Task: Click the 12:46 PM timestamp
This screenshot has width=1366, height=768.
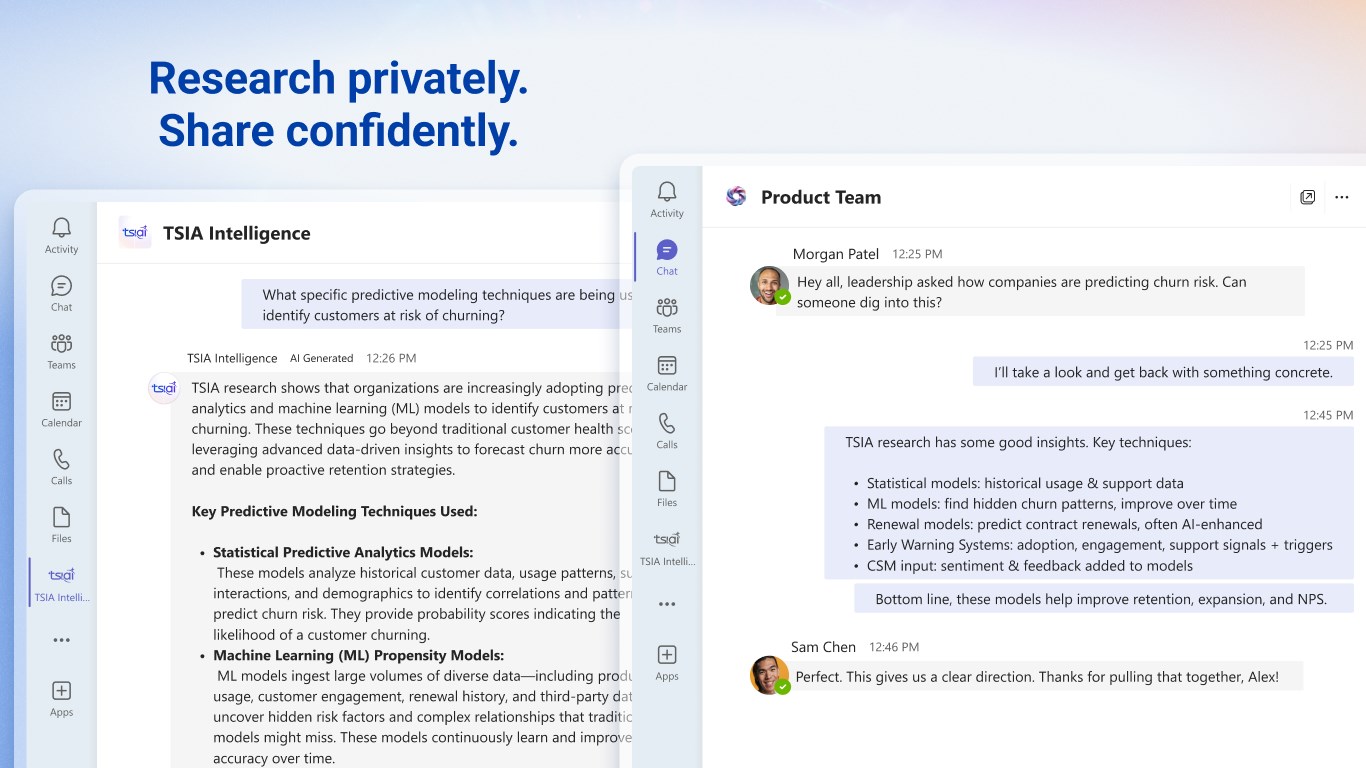Action: click(894, 647)
